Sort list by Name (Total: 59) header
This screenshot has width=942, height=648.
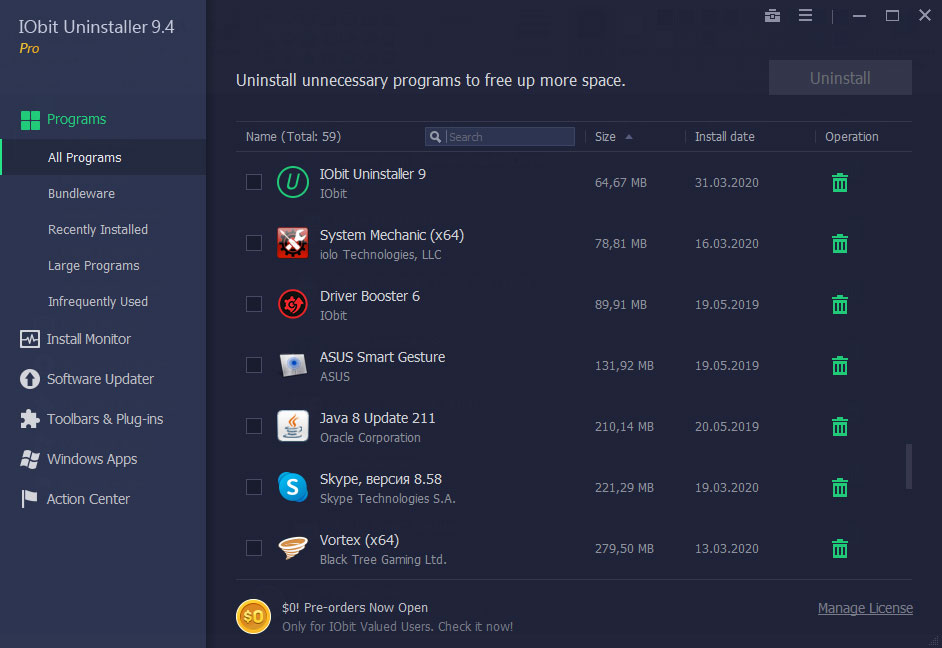coord(293,137)
